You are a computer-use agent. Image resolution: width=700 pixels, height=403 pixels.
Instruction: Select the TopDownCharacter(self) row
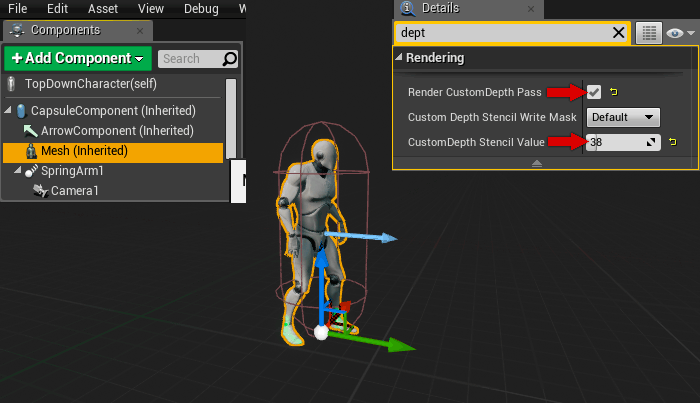[113, 84]
